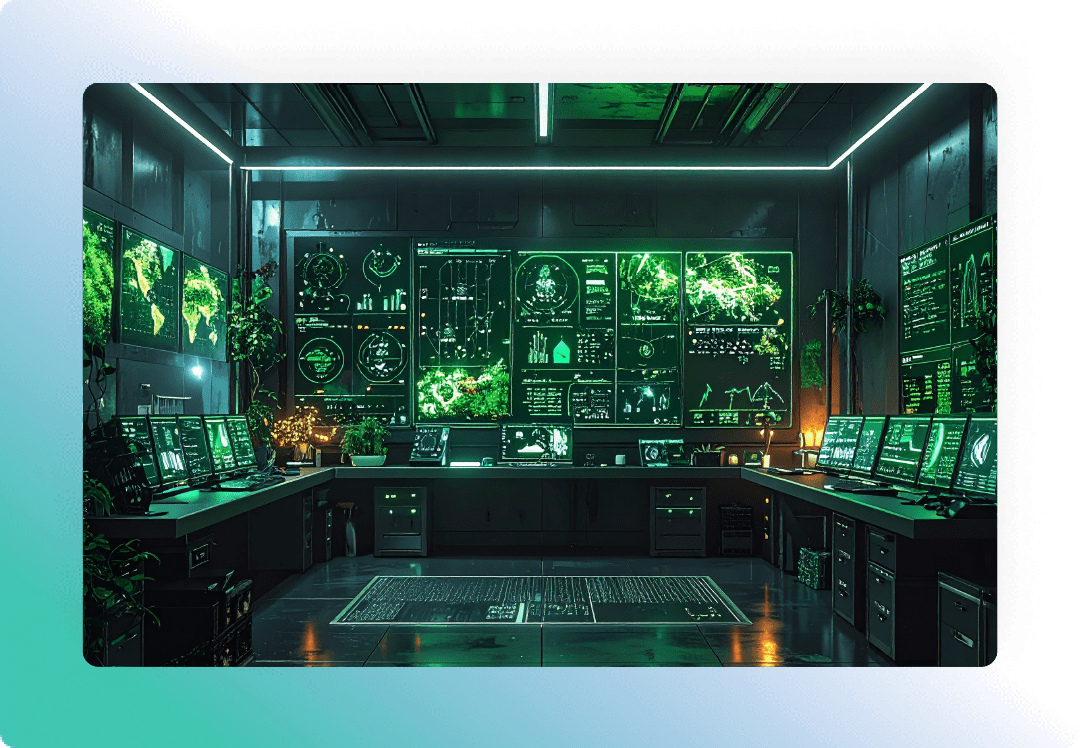Select the keyboard on the right desk
This screenshot has width=1080, height=748.
tap(858, 486)
